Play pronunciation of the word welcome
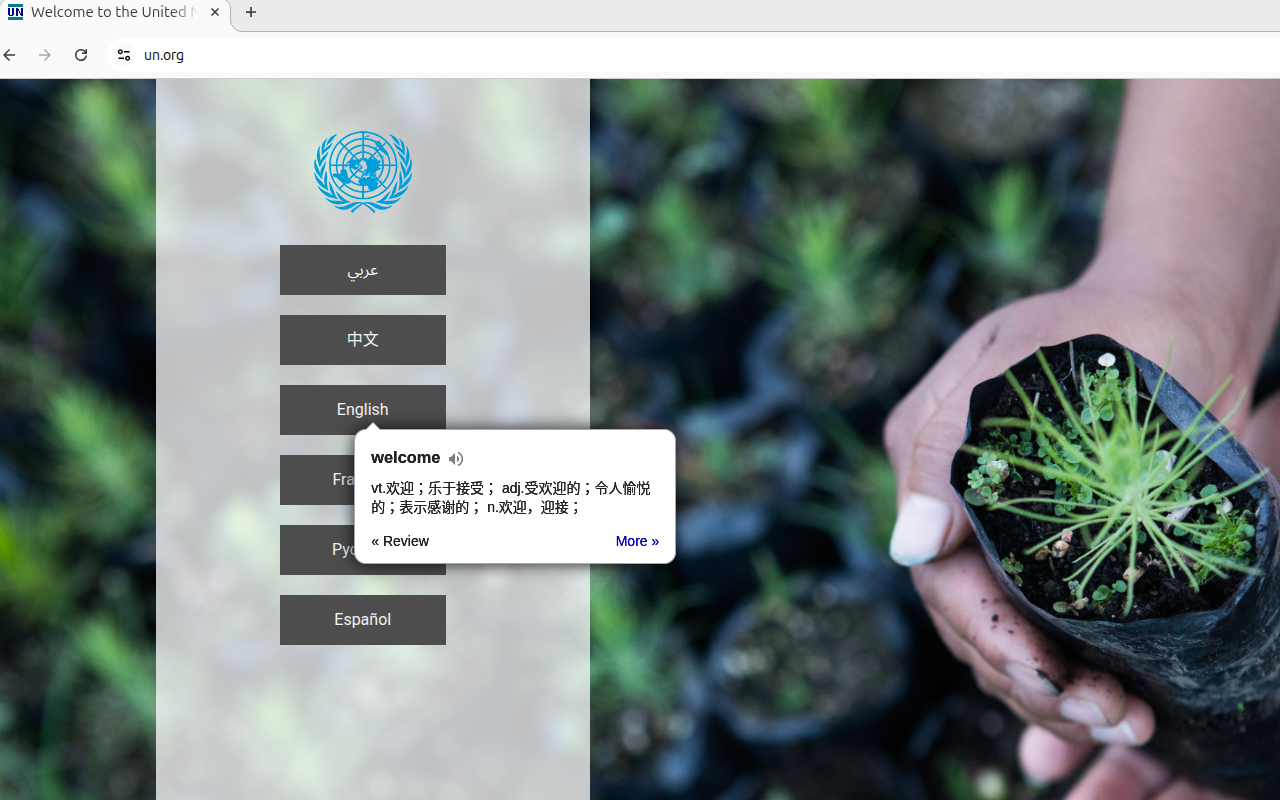Image resolution: width=1280 pixels, height=800 pixels. (456, 459)
